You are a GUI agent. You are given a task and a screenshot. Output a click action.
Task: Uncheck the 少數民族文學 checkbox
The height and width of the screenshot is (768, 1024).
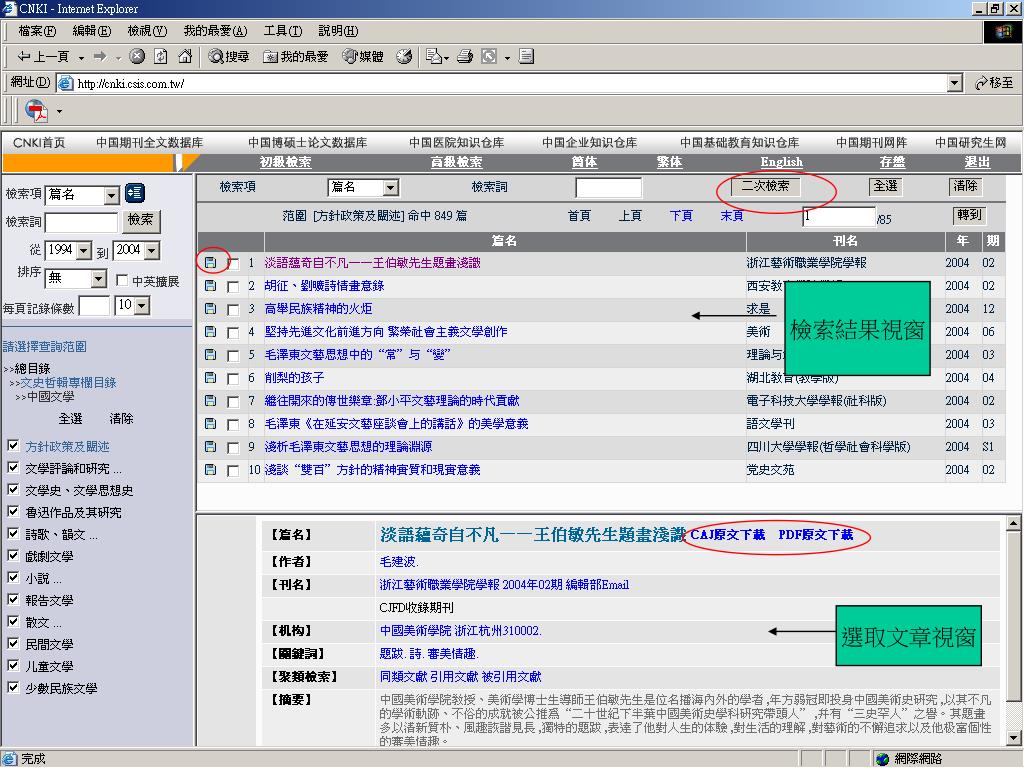pyautogui.click(x=12, y=687)
